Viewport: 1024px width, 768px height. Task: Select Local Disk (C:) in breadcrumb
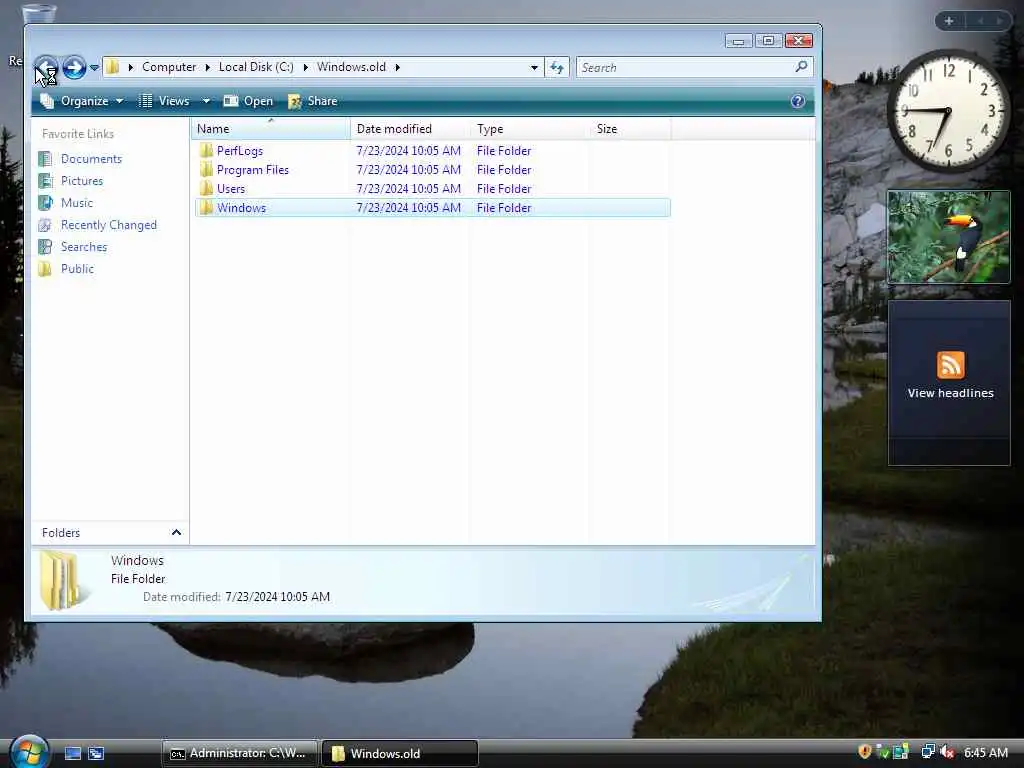256,67
